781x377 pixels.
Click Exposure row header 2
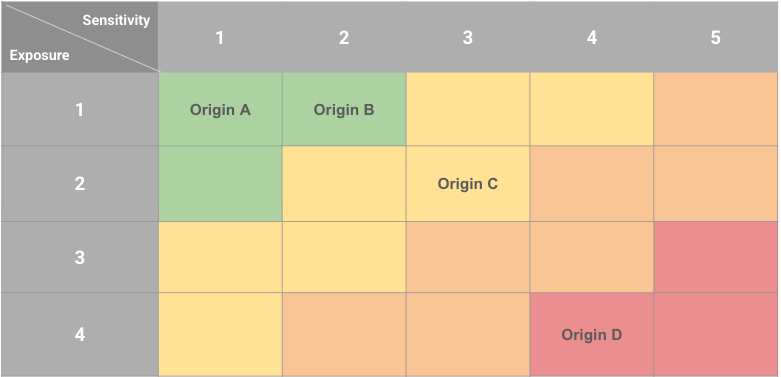(x=80, y=184)
